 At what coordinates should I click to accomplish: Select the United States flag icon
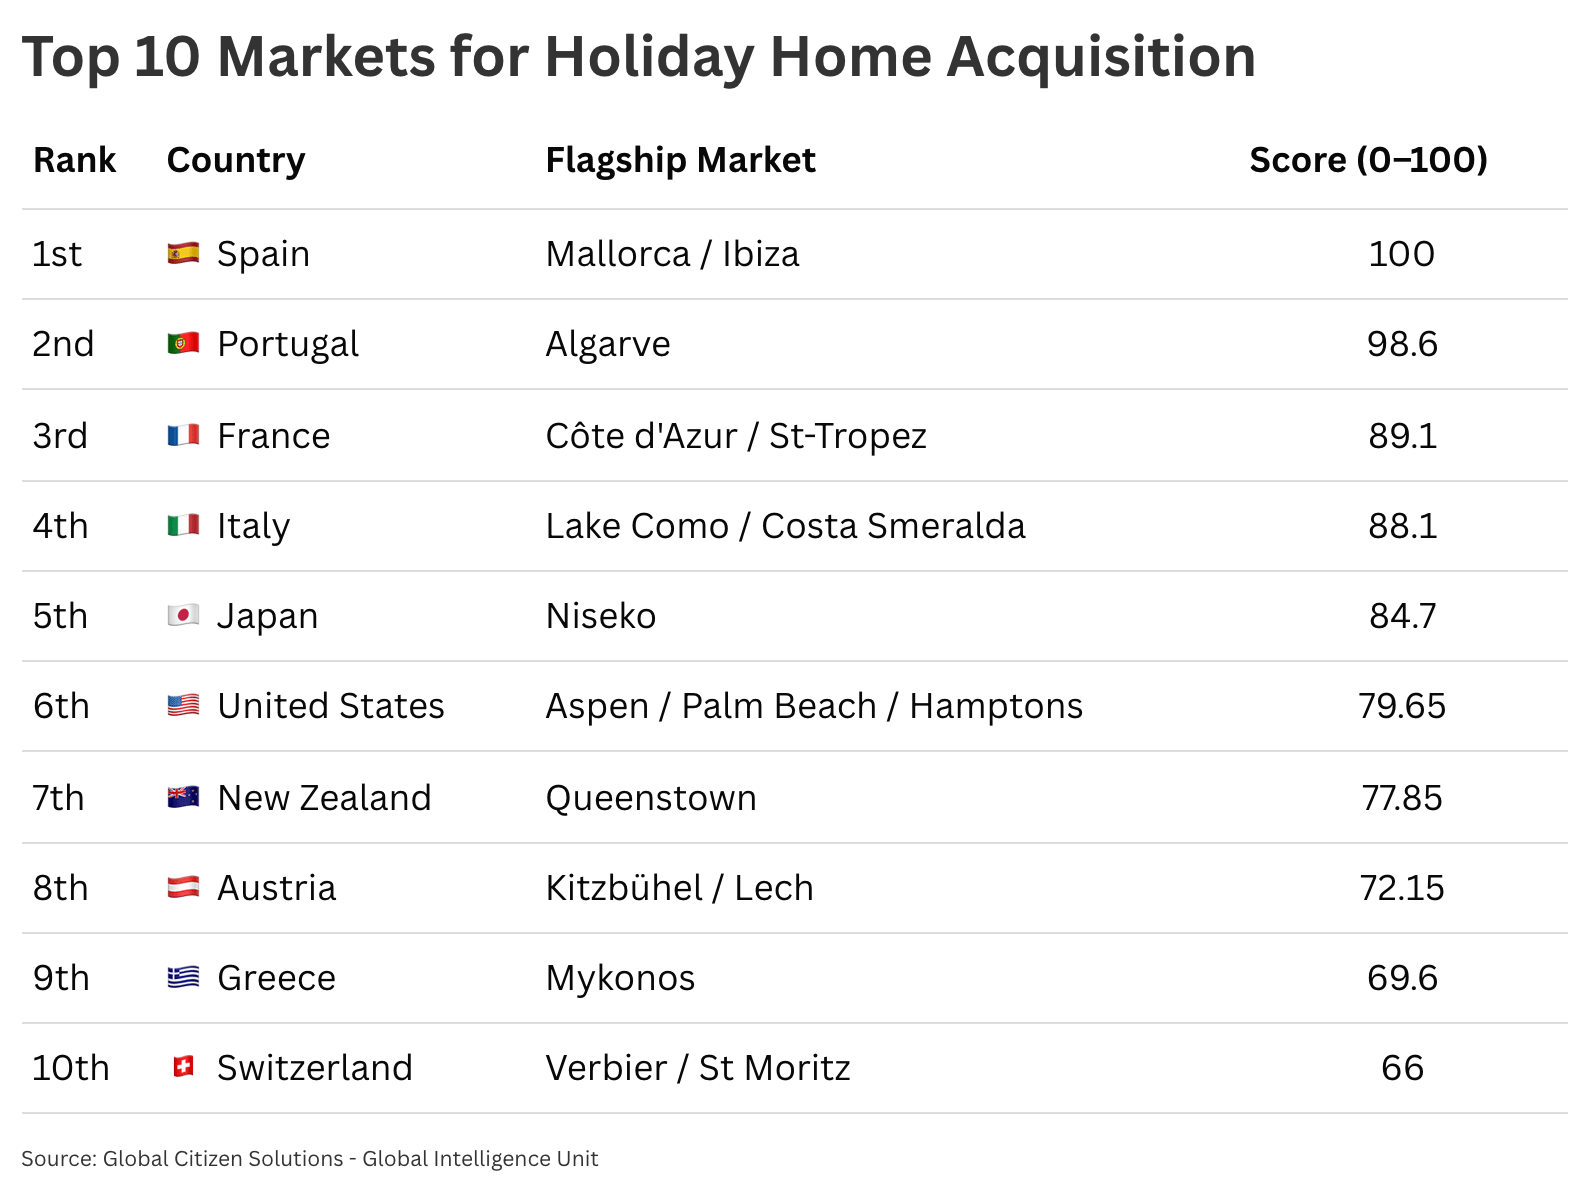[x=183, y=706]
